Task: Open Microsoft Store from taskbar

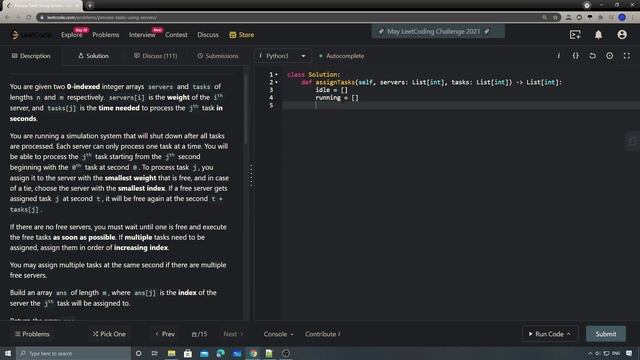Action: [x=188, y=353]
